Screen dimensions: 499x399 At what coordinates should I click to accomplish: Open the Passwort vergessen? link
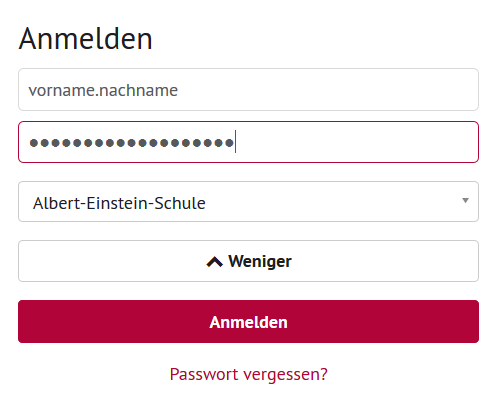pyautogui.click(x=249, y=374)
